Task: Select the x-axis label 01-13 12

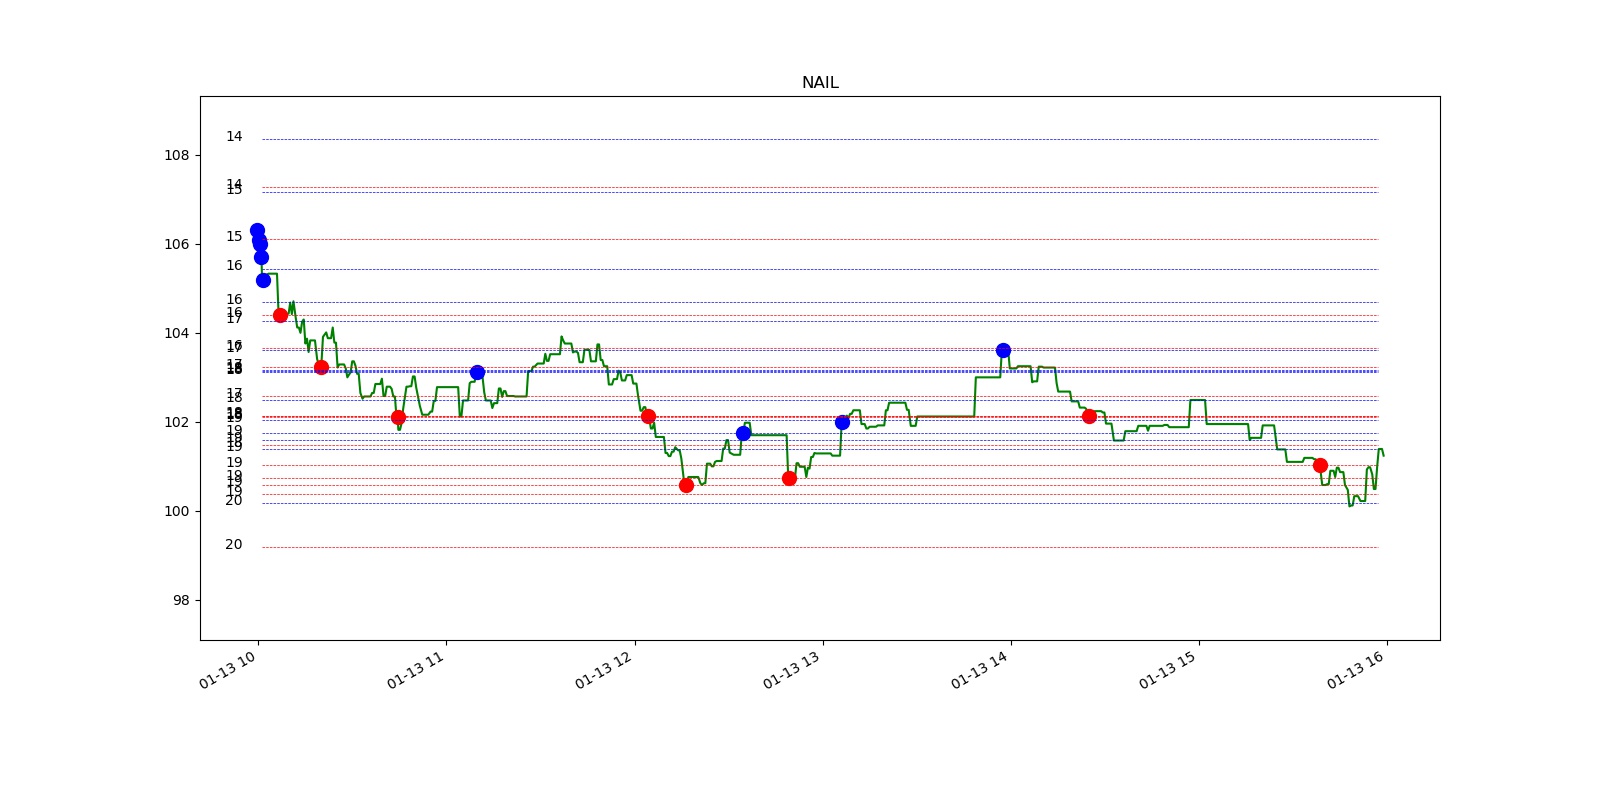Action: coord(604,670)
